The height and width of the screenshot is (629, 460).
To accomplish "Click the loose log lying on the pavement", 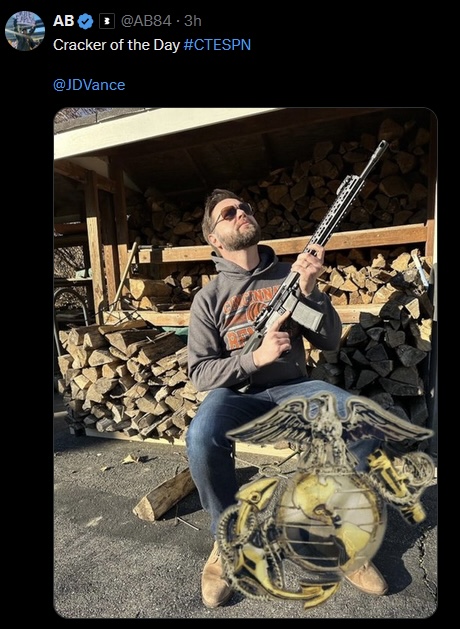I will 164,496.
